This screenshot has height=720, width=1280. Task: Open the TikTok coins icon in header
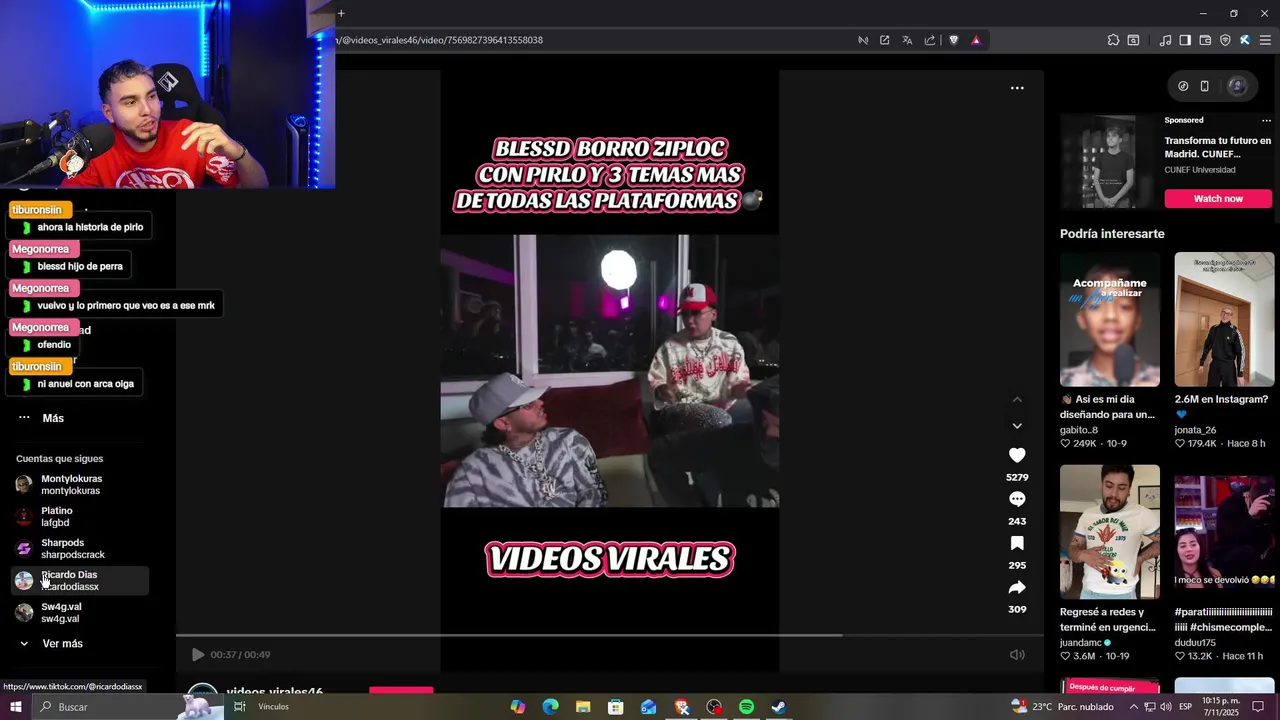(x=1183, y=86)
